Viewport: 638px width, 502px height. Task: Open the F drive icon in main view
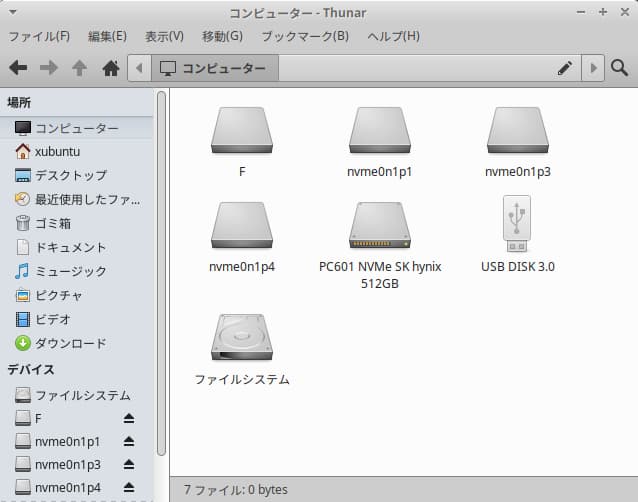tap(242, 130)
